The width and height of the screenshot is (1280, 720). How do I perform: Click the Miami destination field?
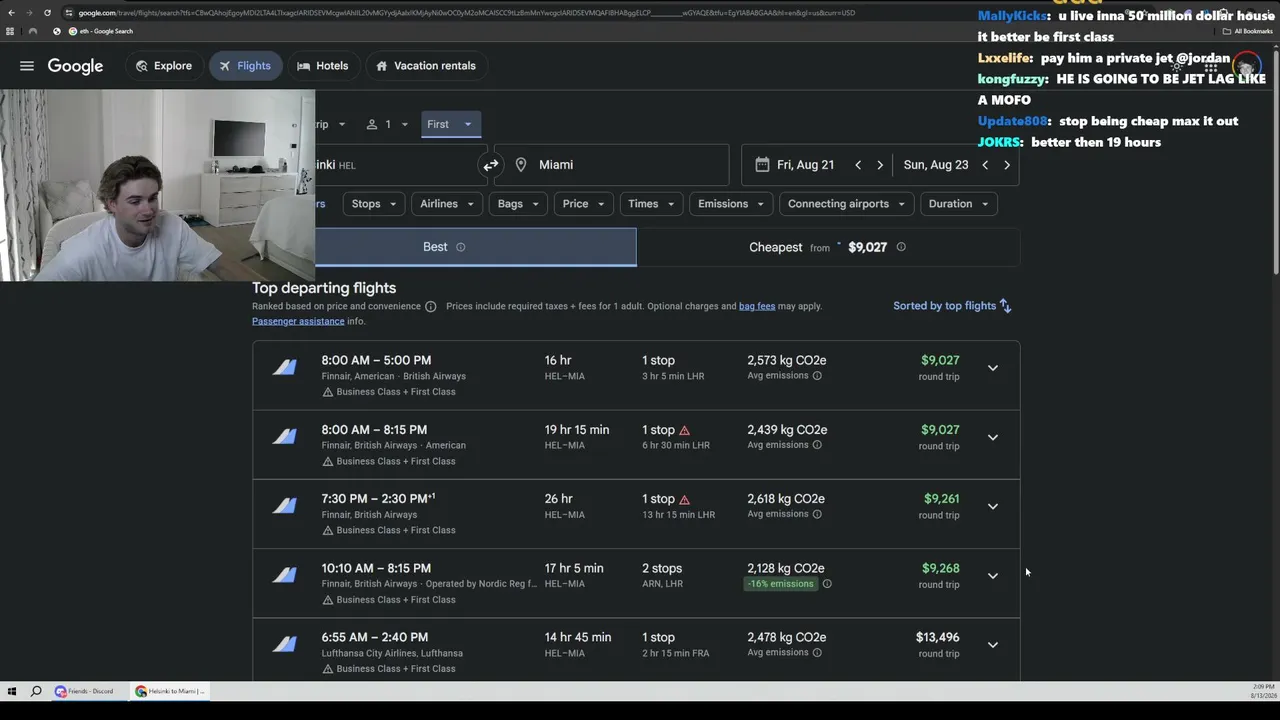click(612, 165)
